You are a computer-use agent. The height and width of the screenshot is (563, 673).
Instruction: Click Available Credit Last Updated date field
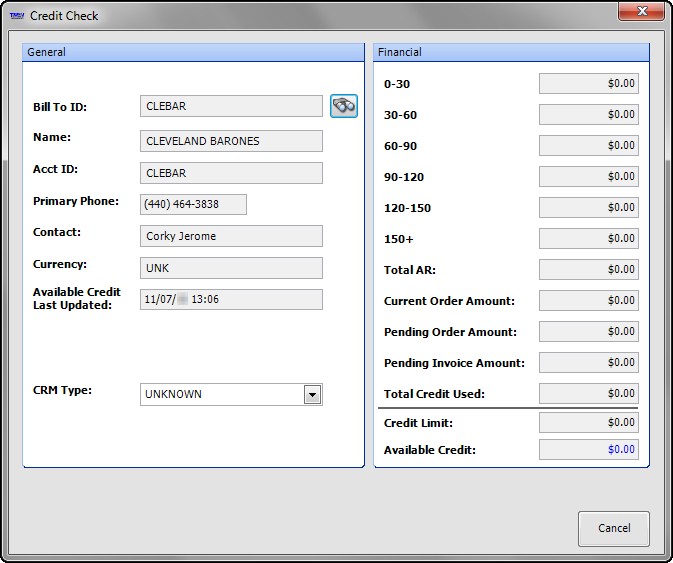coord(231,299)
